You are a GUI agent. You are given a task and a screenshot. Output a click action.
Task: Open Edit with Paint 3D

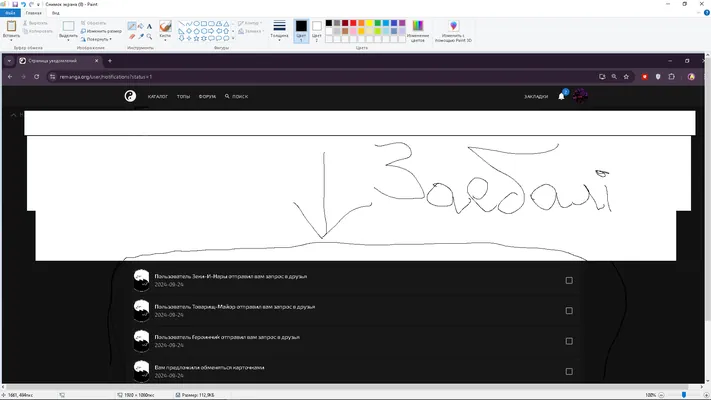[x=453, y=31]
